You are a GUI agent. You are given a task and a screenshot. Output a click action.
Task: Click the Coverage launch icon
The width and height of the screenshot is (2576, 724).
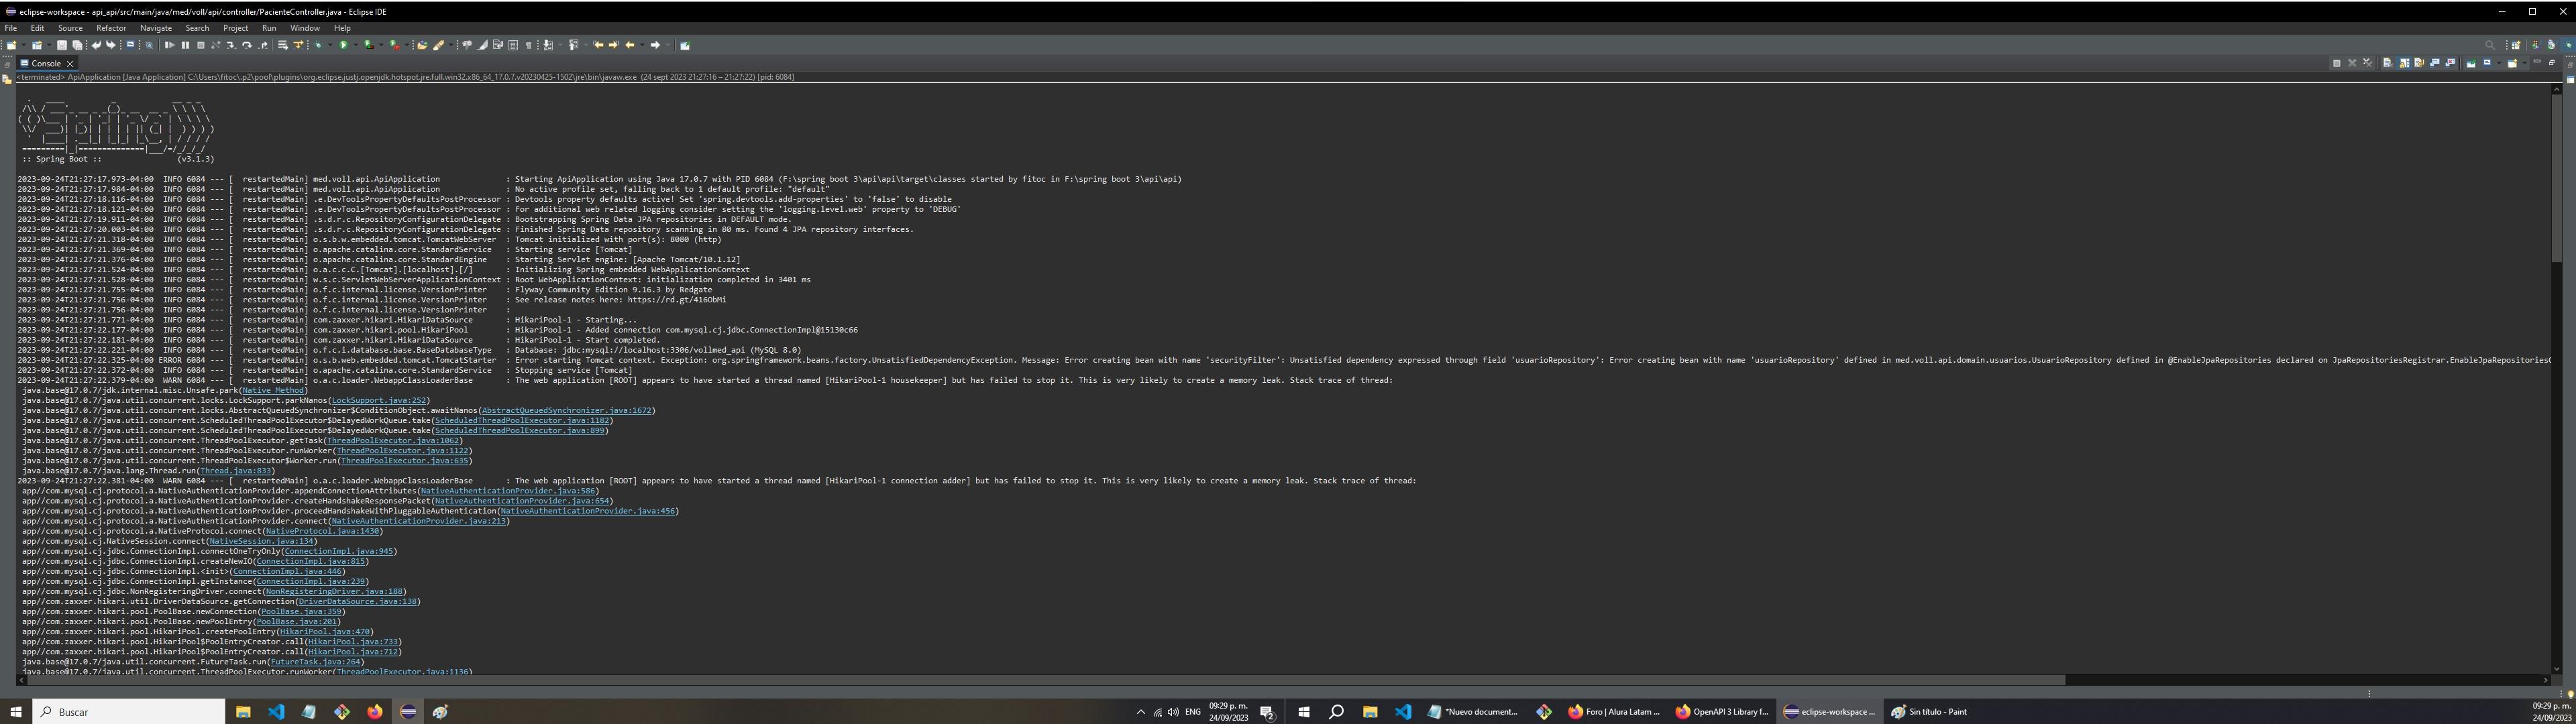369,45
